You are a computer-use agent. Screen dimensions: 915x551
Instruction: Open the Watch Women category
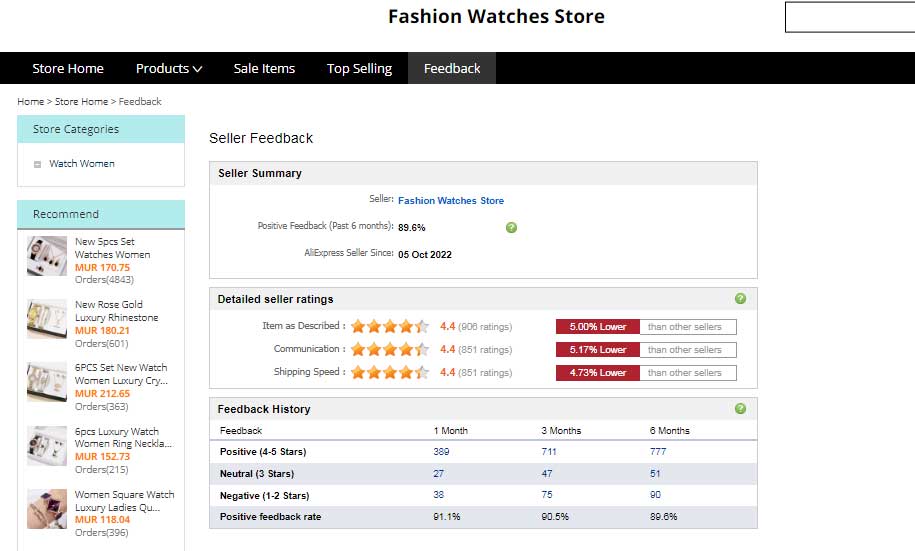point(82,163)
